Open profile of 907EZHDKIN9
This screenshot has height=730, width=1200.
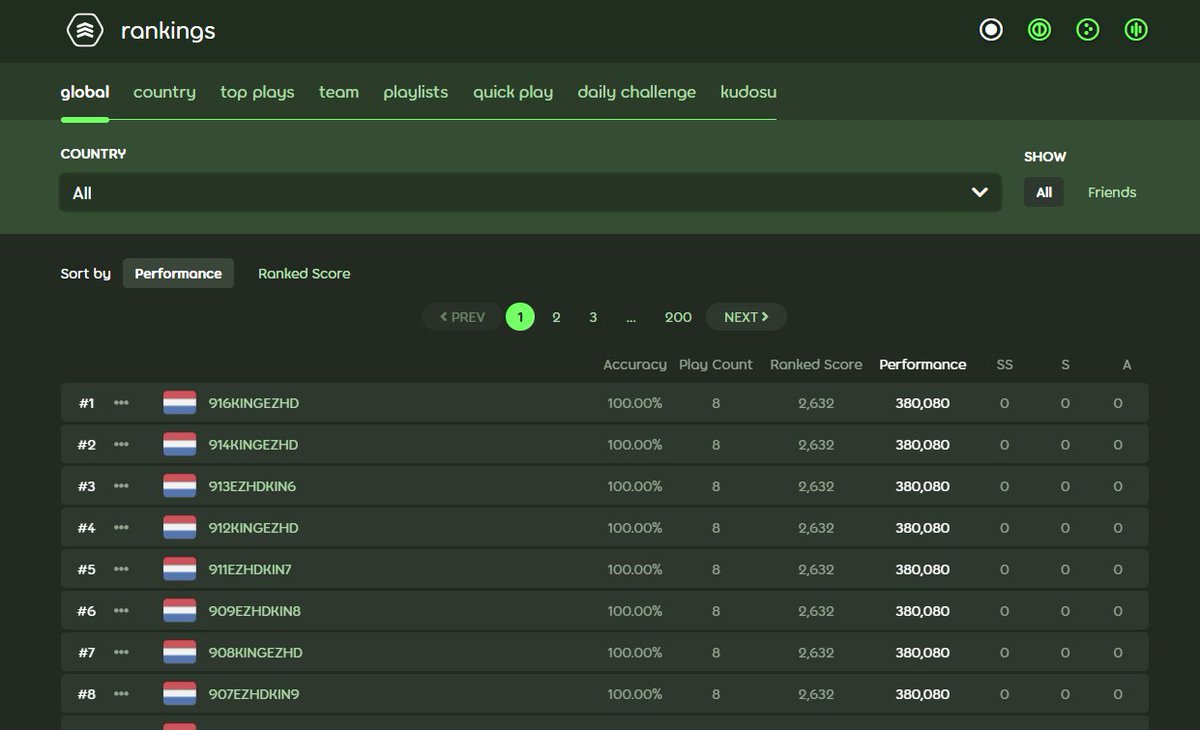coord(254,694)
